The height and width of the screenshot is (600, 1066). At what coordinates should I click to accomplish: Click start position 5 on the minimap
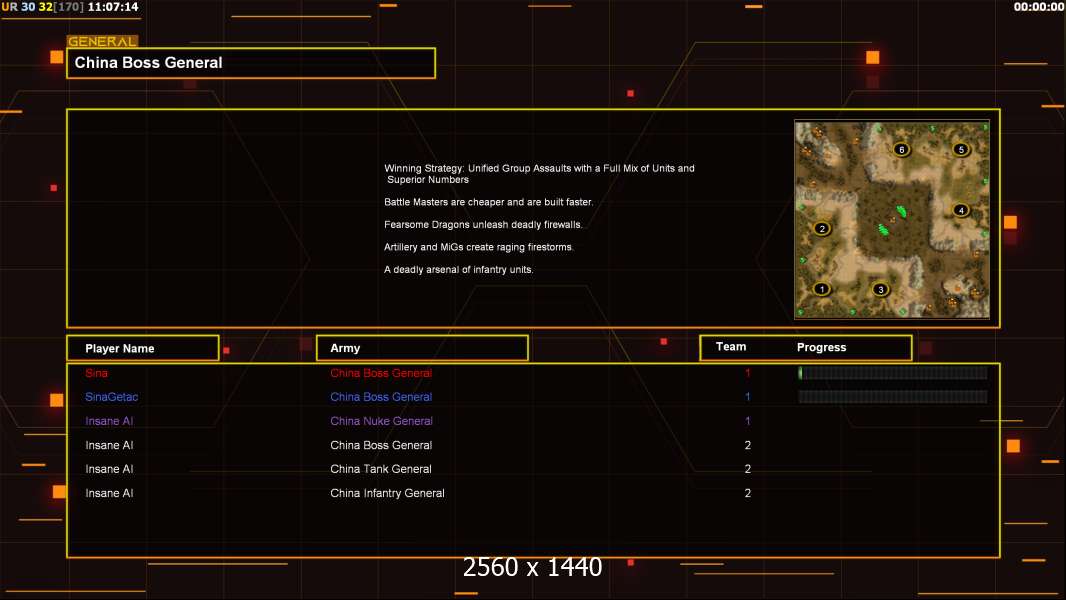pyautogui.click(x=961, y=149)
